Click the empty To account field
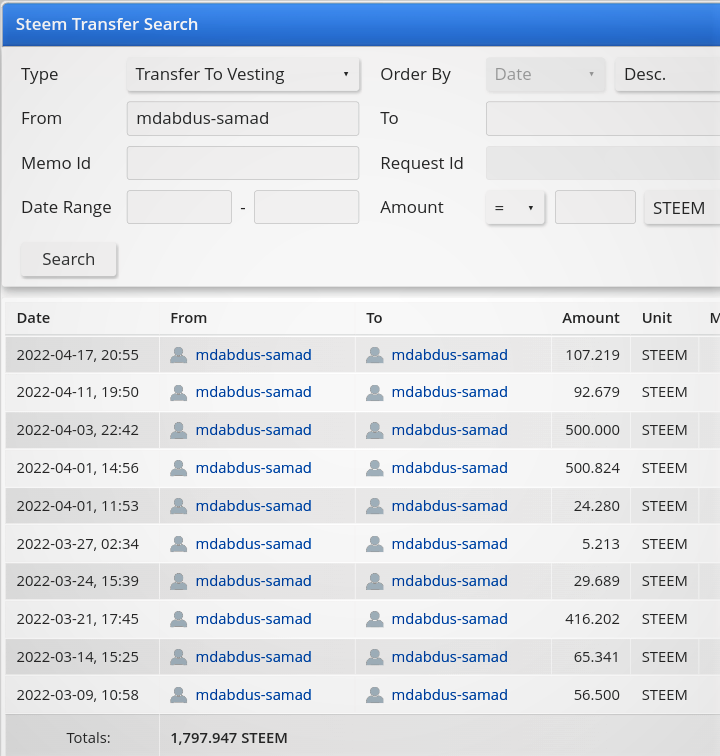 coord(603,119)
